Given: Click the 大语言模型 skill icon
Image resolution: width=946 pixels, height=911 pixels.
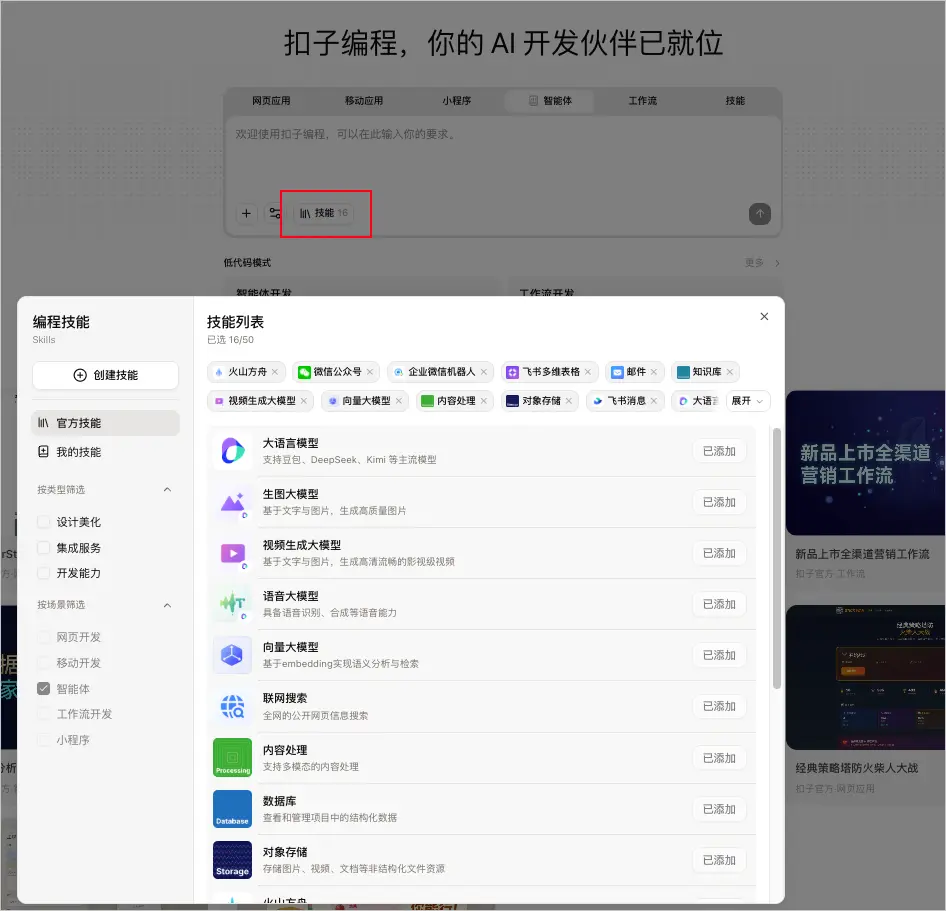Looking at the screenshot, I should point(232,451).
